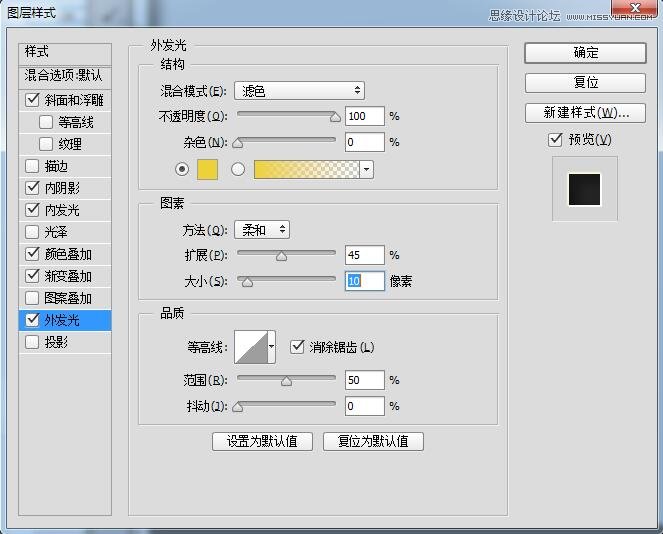Click the 杂色 value field

coord(364,142)
